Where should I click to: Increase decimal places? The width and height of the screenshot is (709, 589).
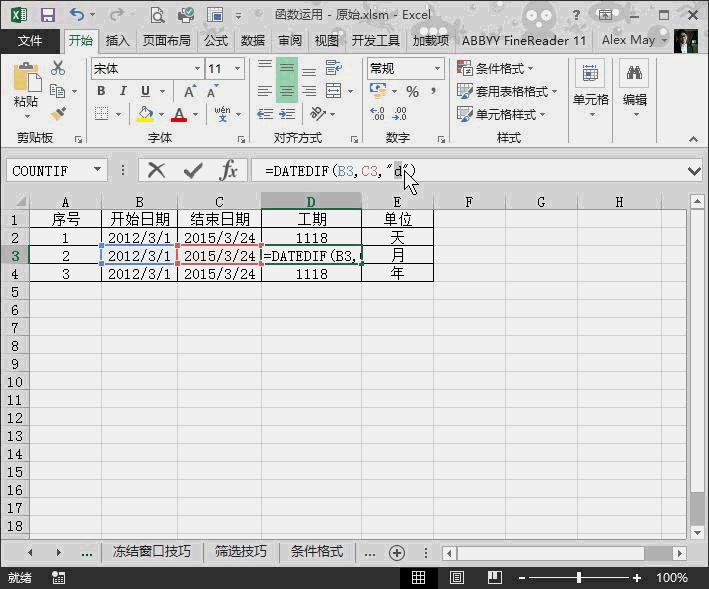(377, 113)
